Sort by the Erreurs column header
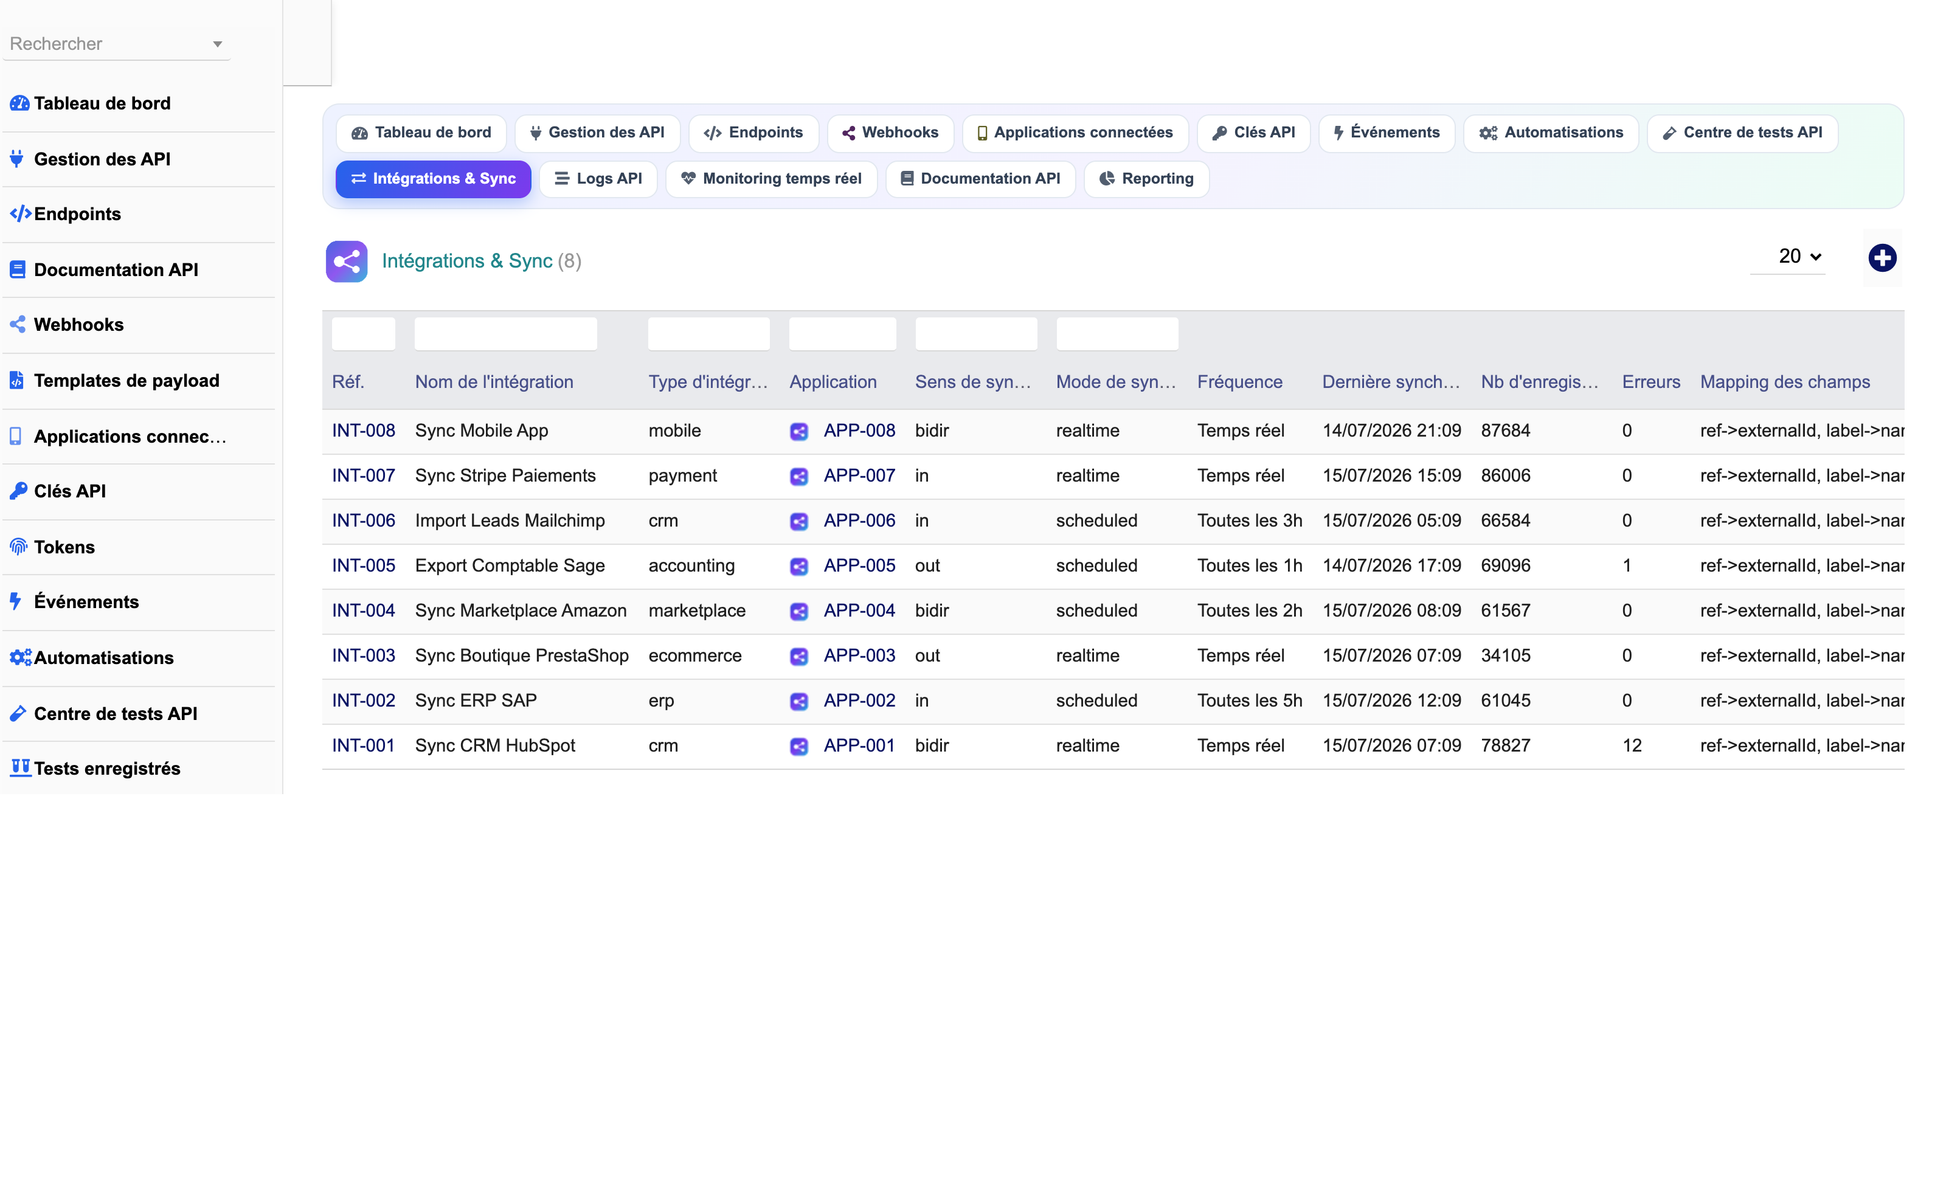Screen dimensions: 1946x1204 point(1651,382)
